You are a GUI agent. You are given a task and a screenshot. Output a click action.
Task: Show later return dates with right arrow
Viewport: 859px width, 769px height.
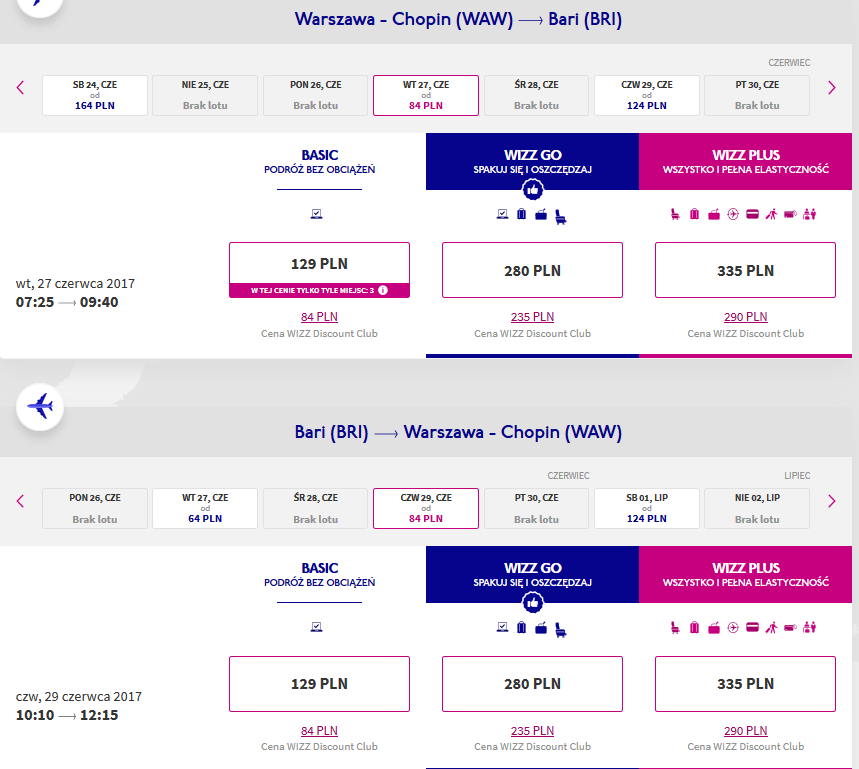tap(832, 501)
